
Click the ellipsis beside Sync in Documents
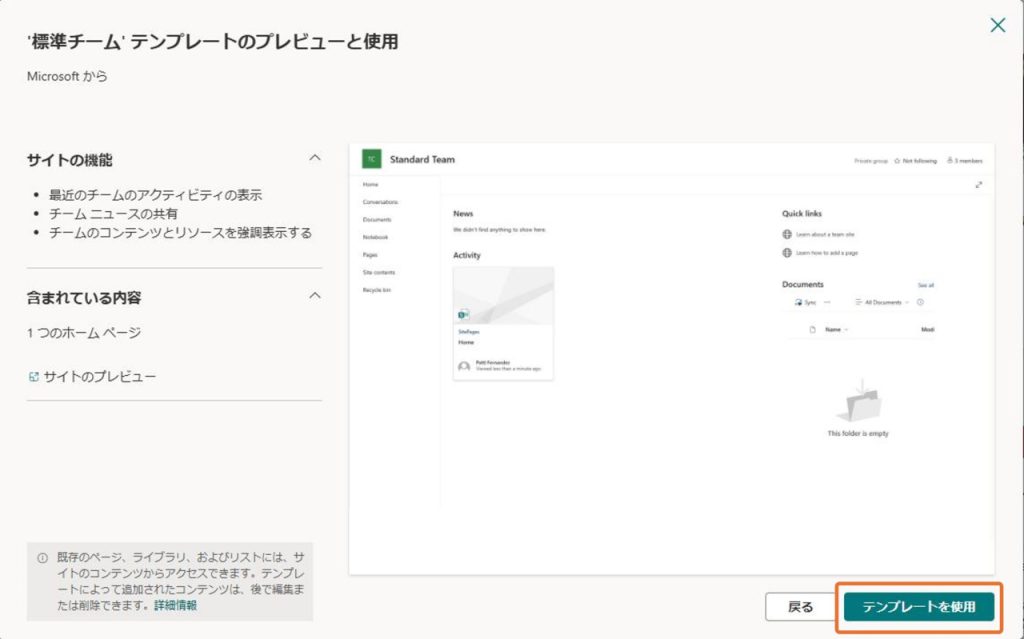pos(827,303)
